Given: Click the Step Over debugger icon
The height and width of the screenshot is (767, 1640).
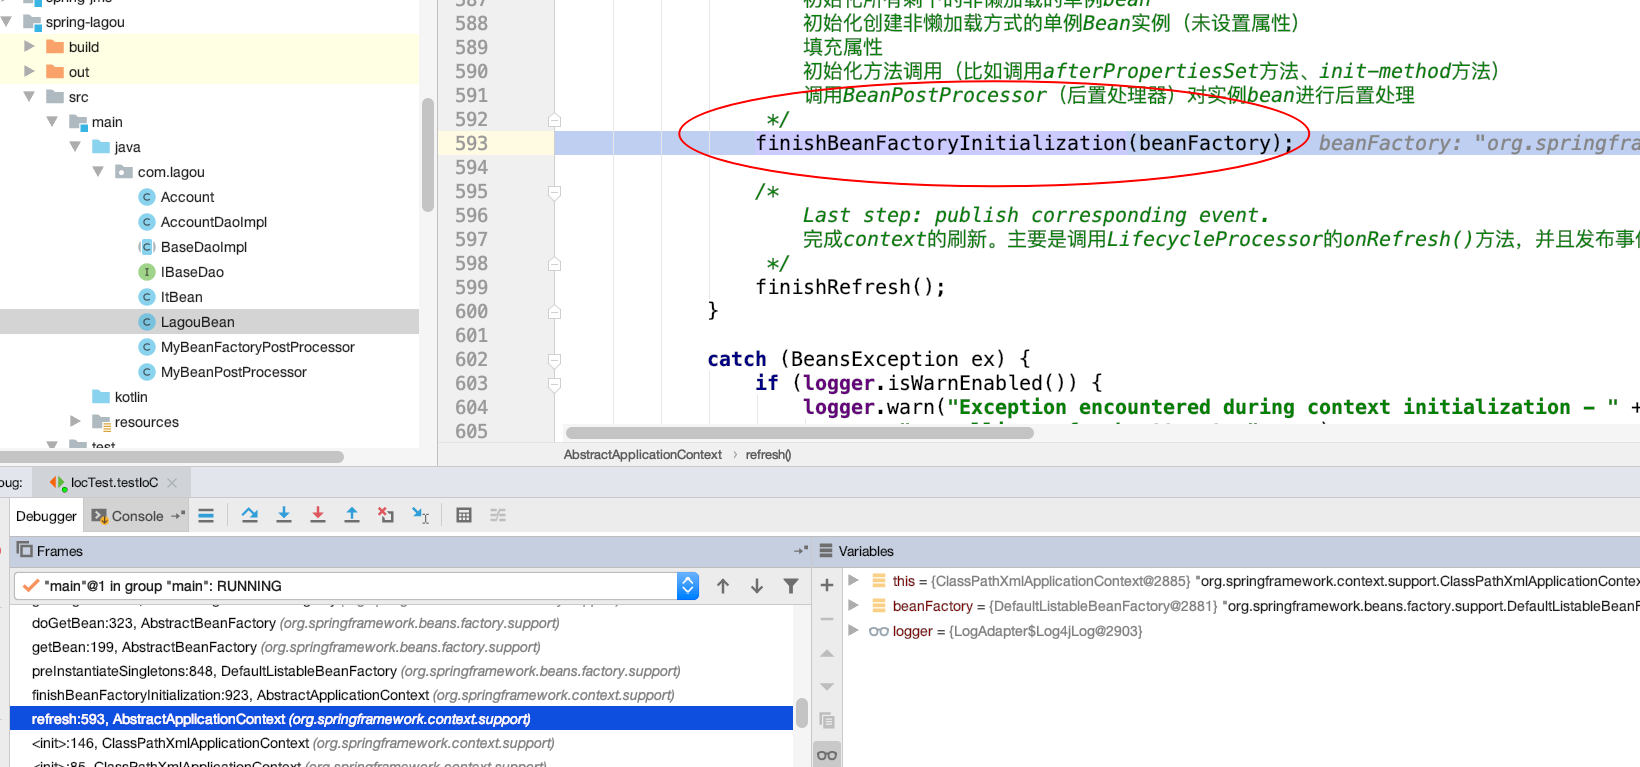Looking at the screenshot, I should pyautogui.click(x=250, y=515).
